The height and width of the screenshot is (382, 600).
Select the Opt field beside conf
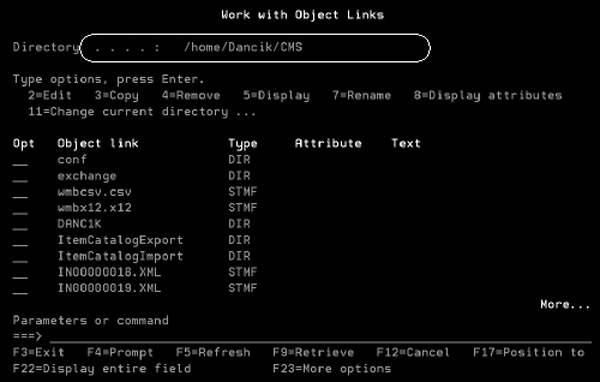pos(20,160)
